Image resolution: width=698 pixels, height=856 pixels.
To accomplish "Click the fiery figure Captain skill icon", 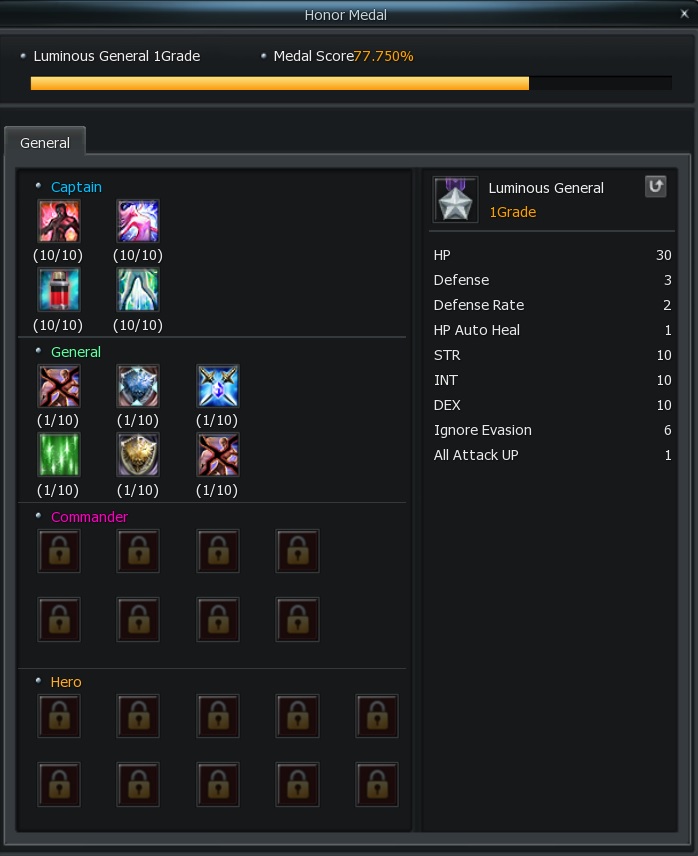I will (x=59, y=221).
